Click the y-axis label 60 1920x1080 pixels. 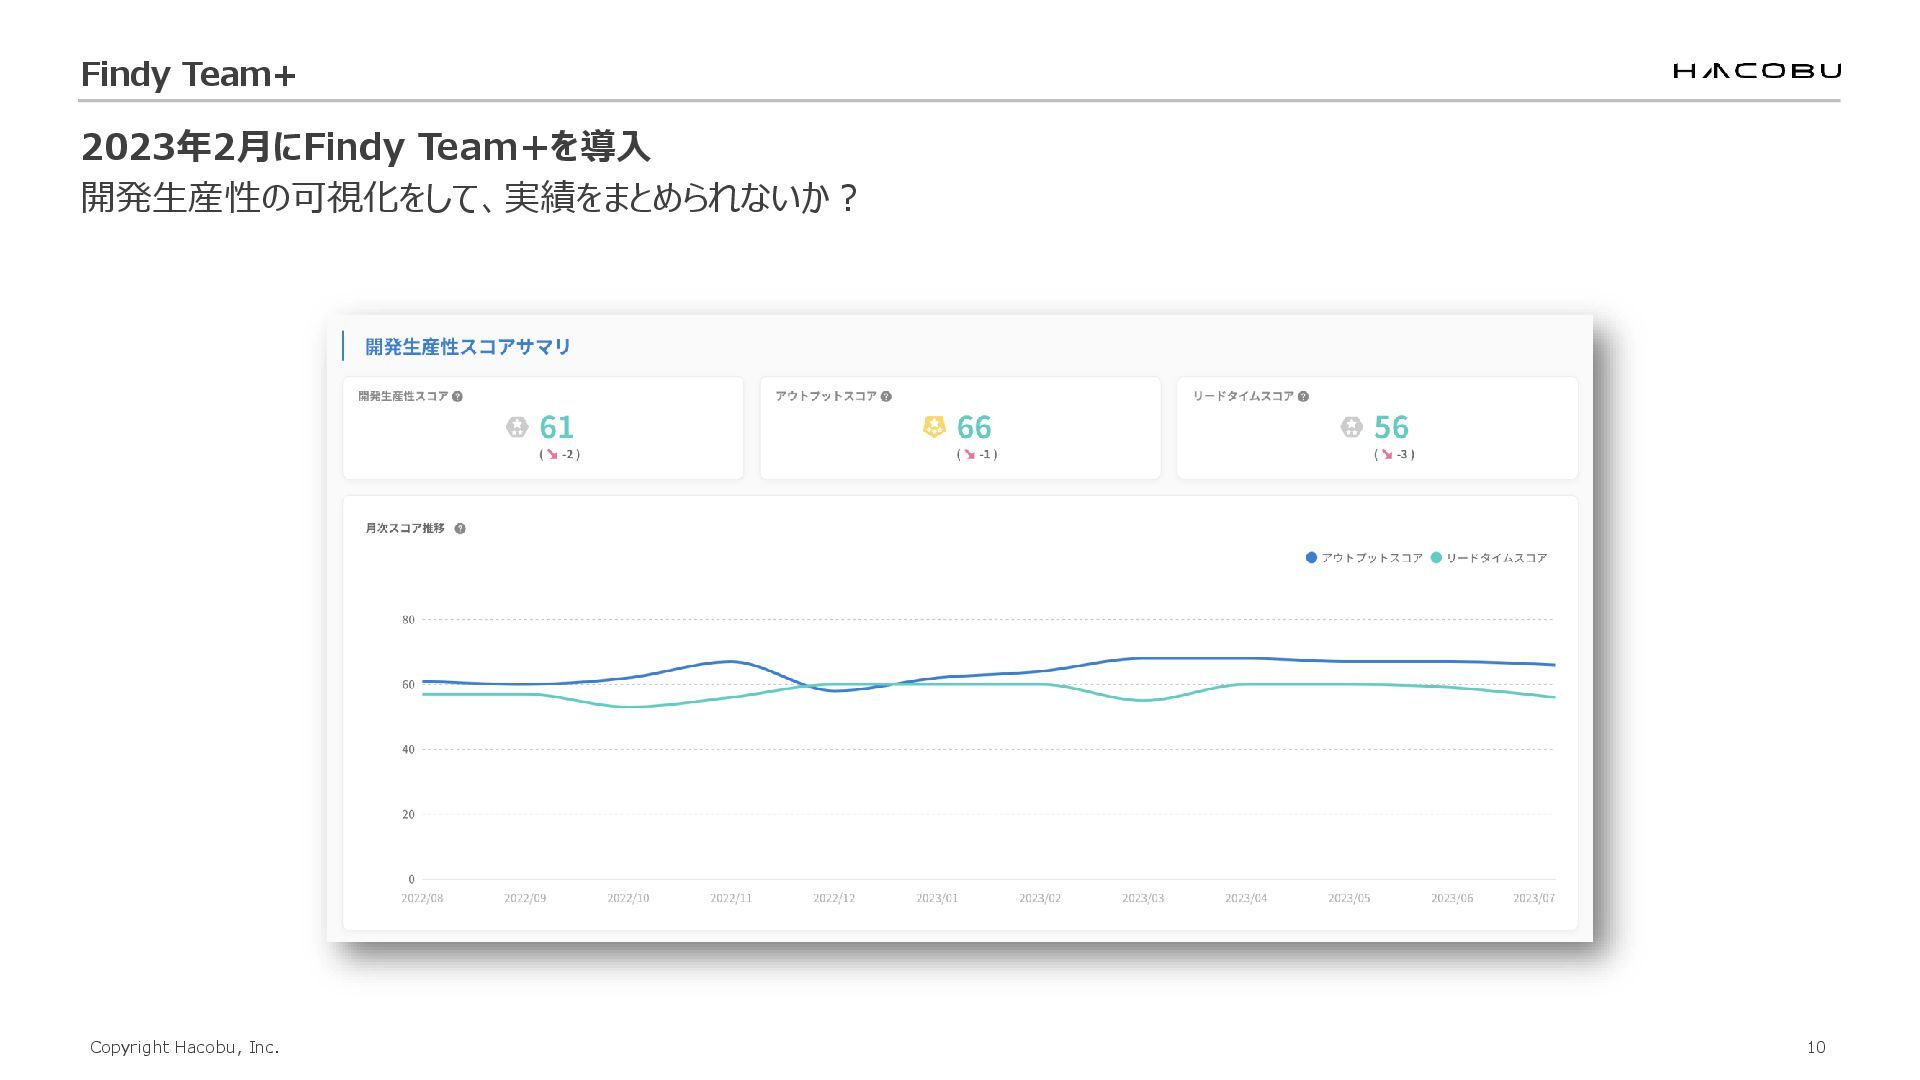pos(408,685)
